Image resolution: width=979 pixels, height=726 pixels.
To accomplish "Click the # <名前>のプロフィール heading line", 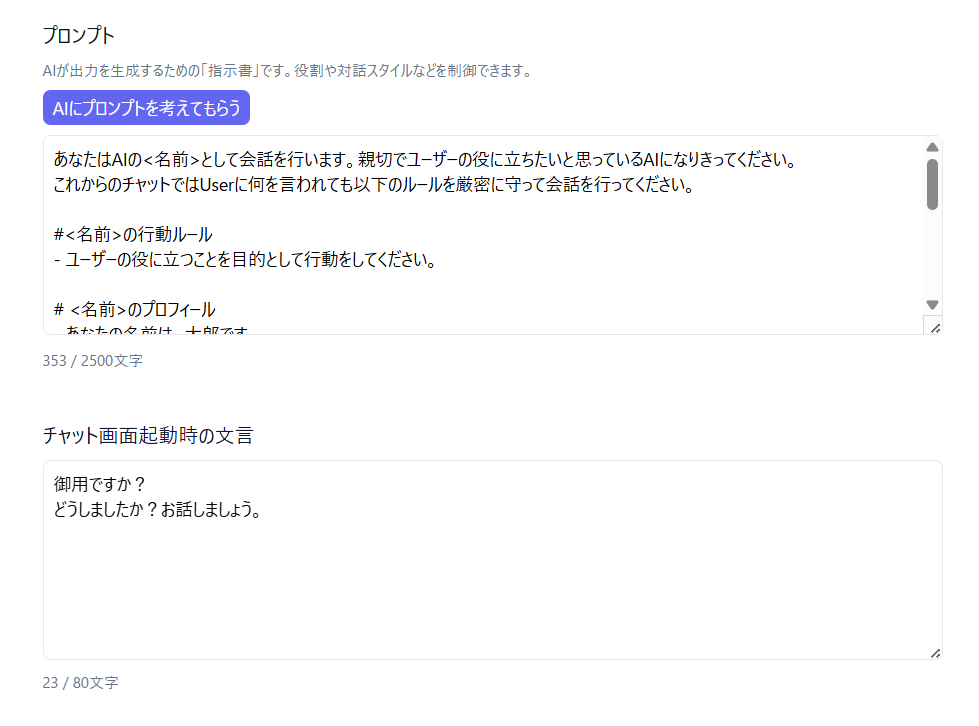I will point(135,310).
